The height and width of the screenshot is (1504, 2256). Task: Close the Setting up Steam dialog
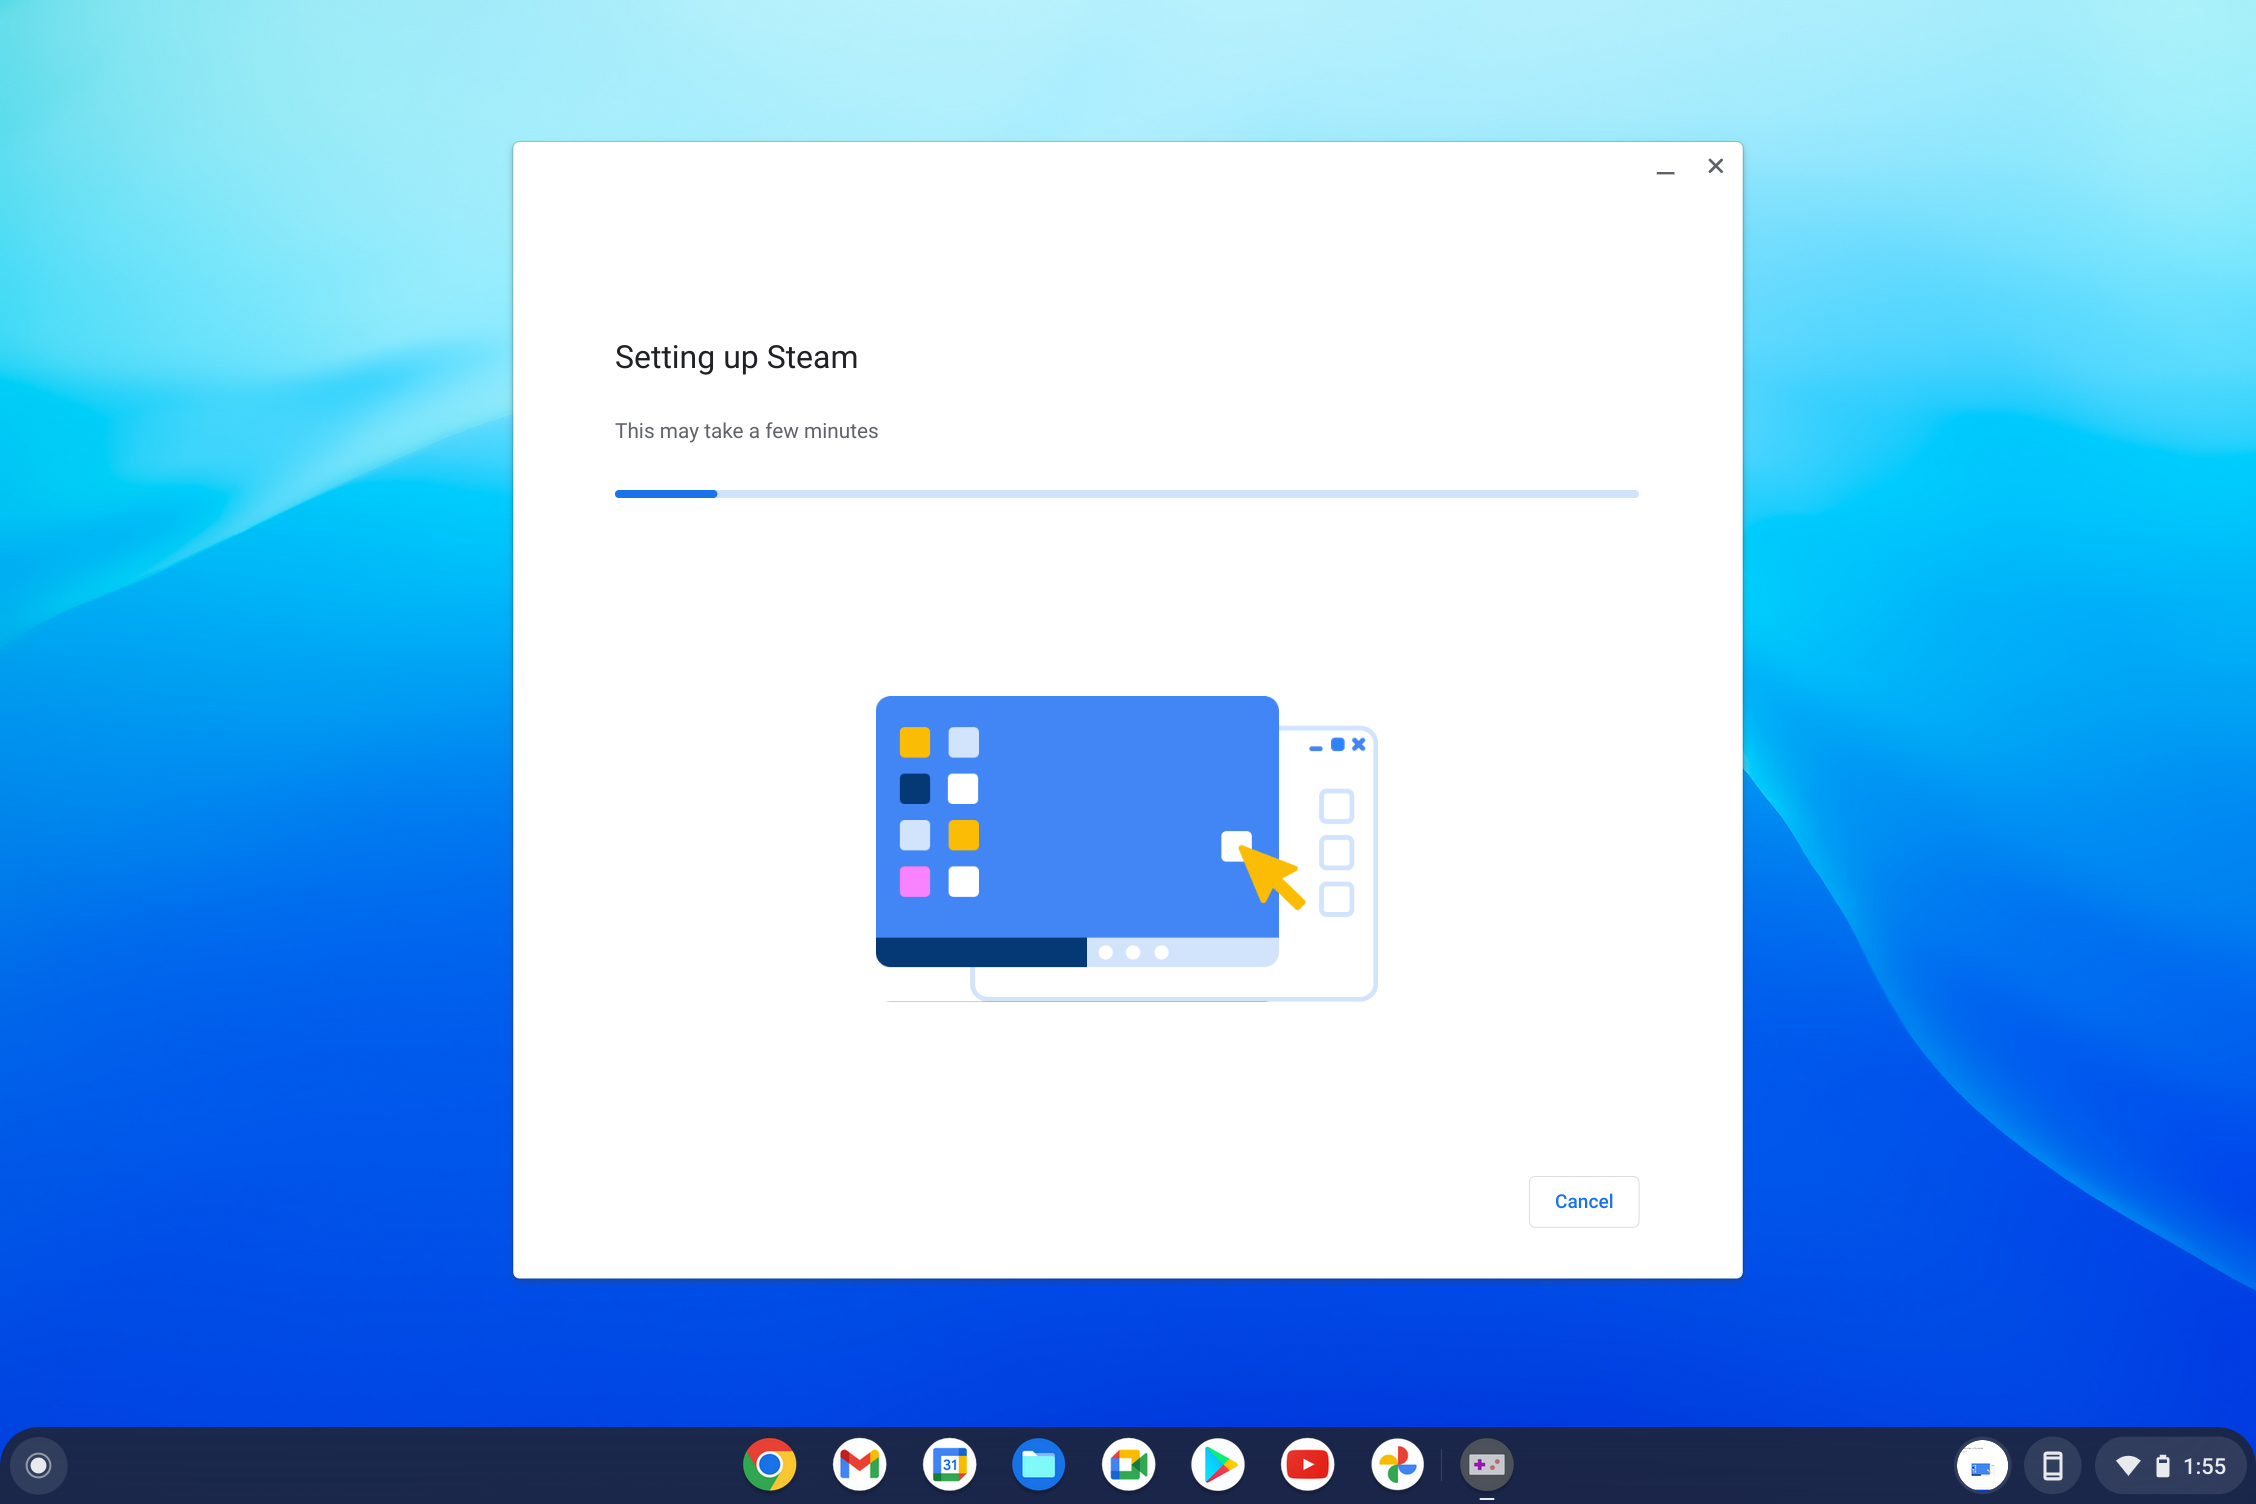[x=1715, y=166]
